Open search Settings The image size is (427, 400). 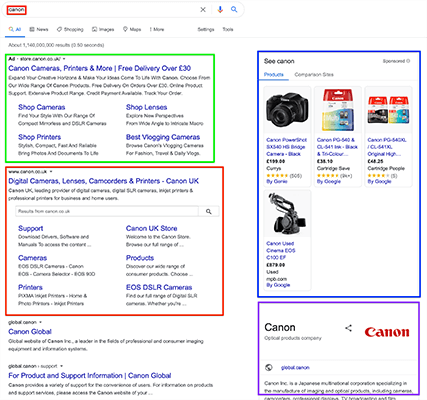tap(206, 29)
